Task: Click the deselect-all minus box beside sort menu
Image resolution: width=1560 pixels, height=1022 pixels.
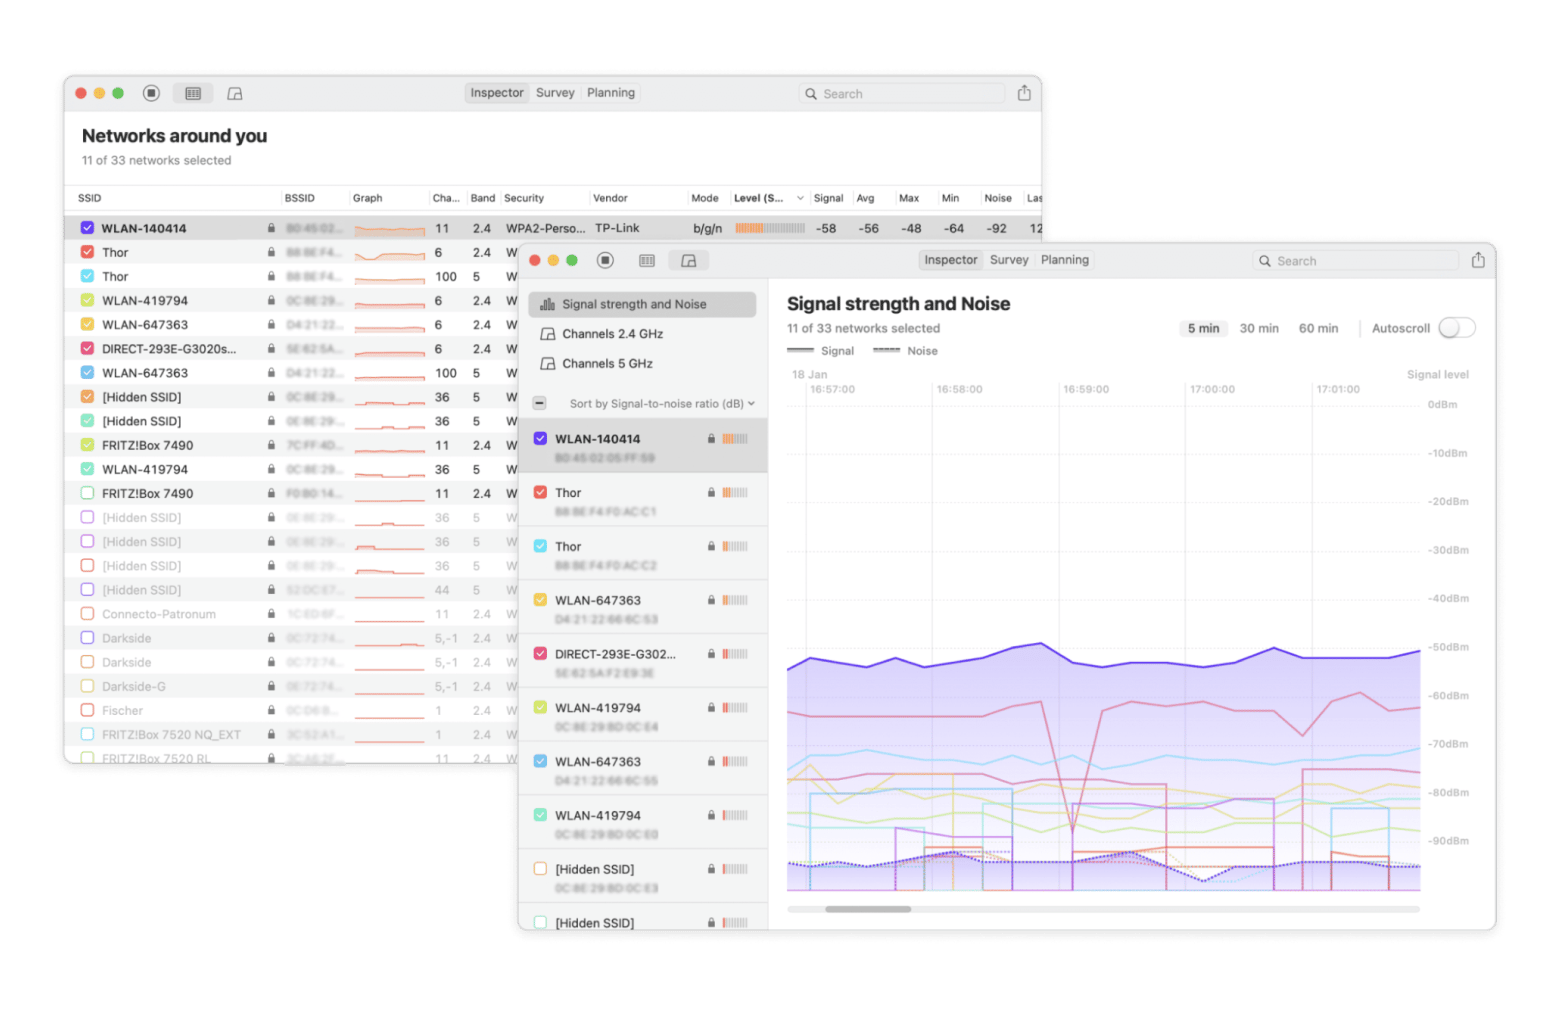Action: [539, 403]
